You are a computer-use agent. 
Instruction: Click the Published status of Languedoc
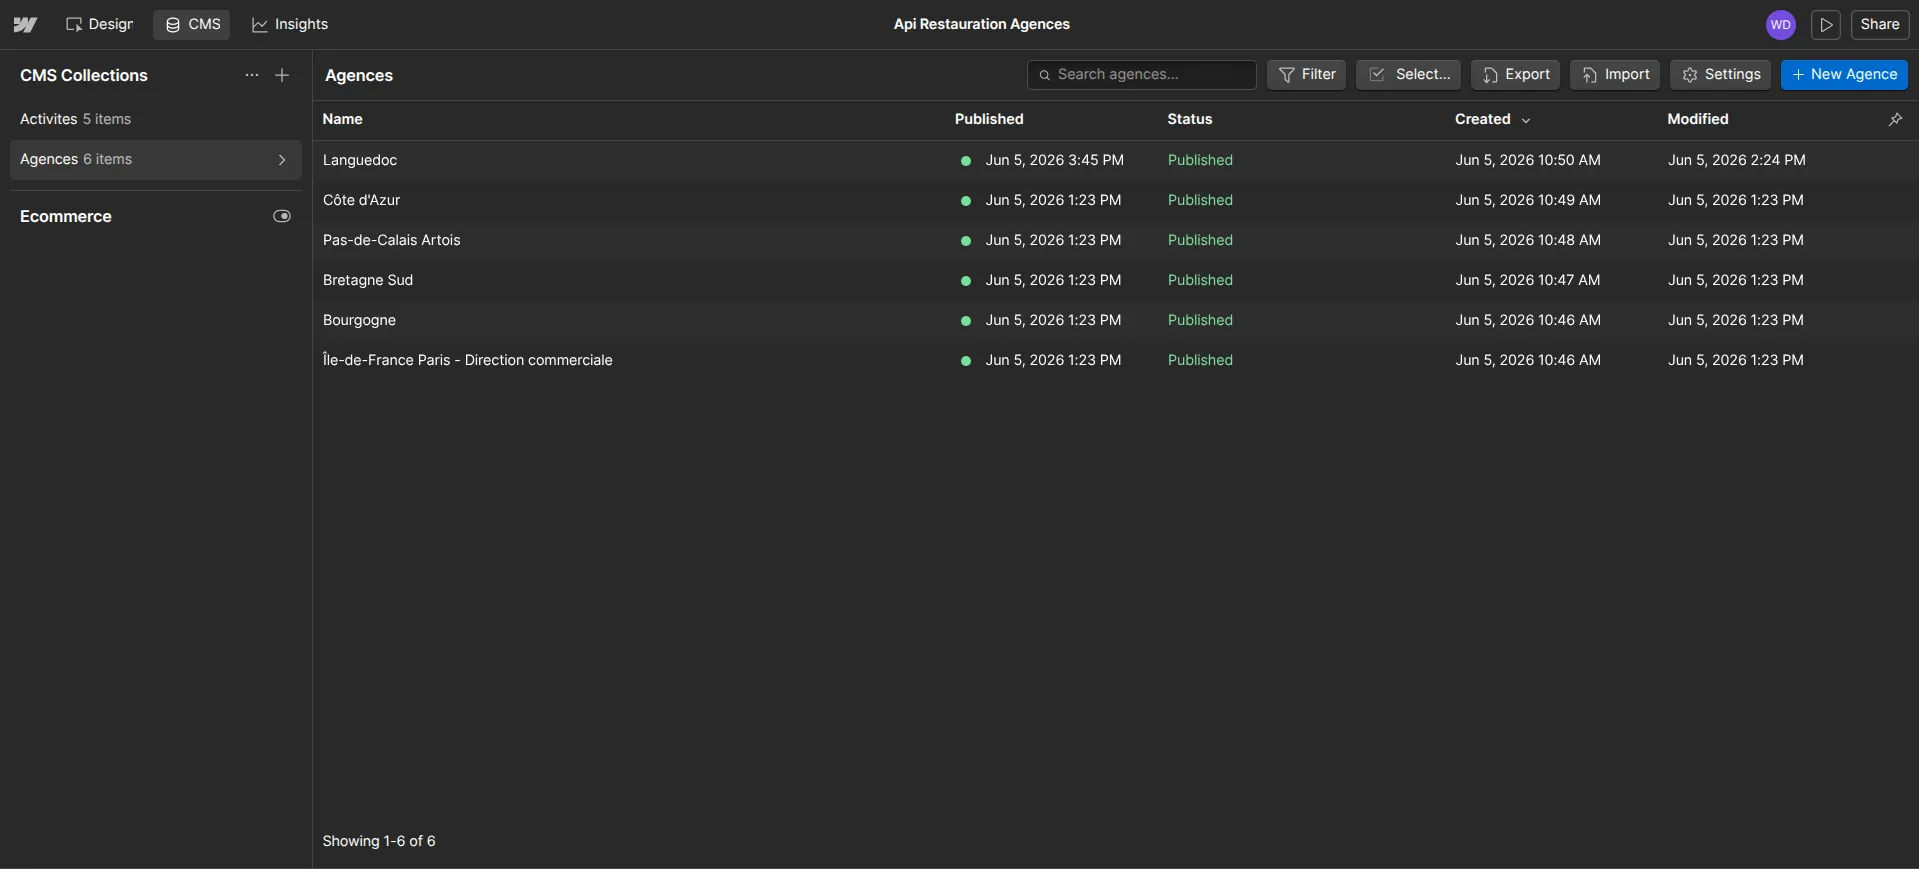(x=1200, y=160)
